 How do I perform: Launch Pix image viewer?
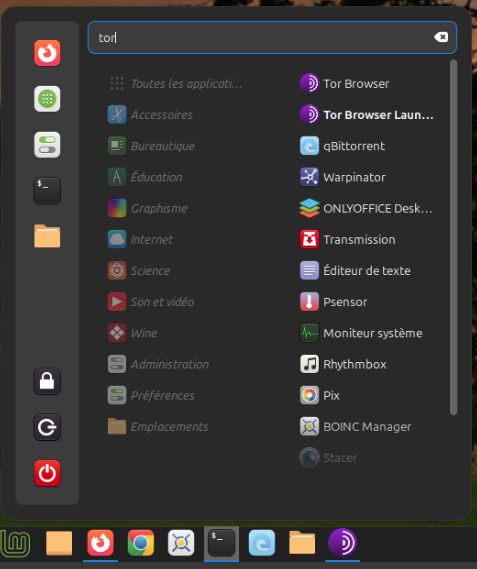point(320,396)
